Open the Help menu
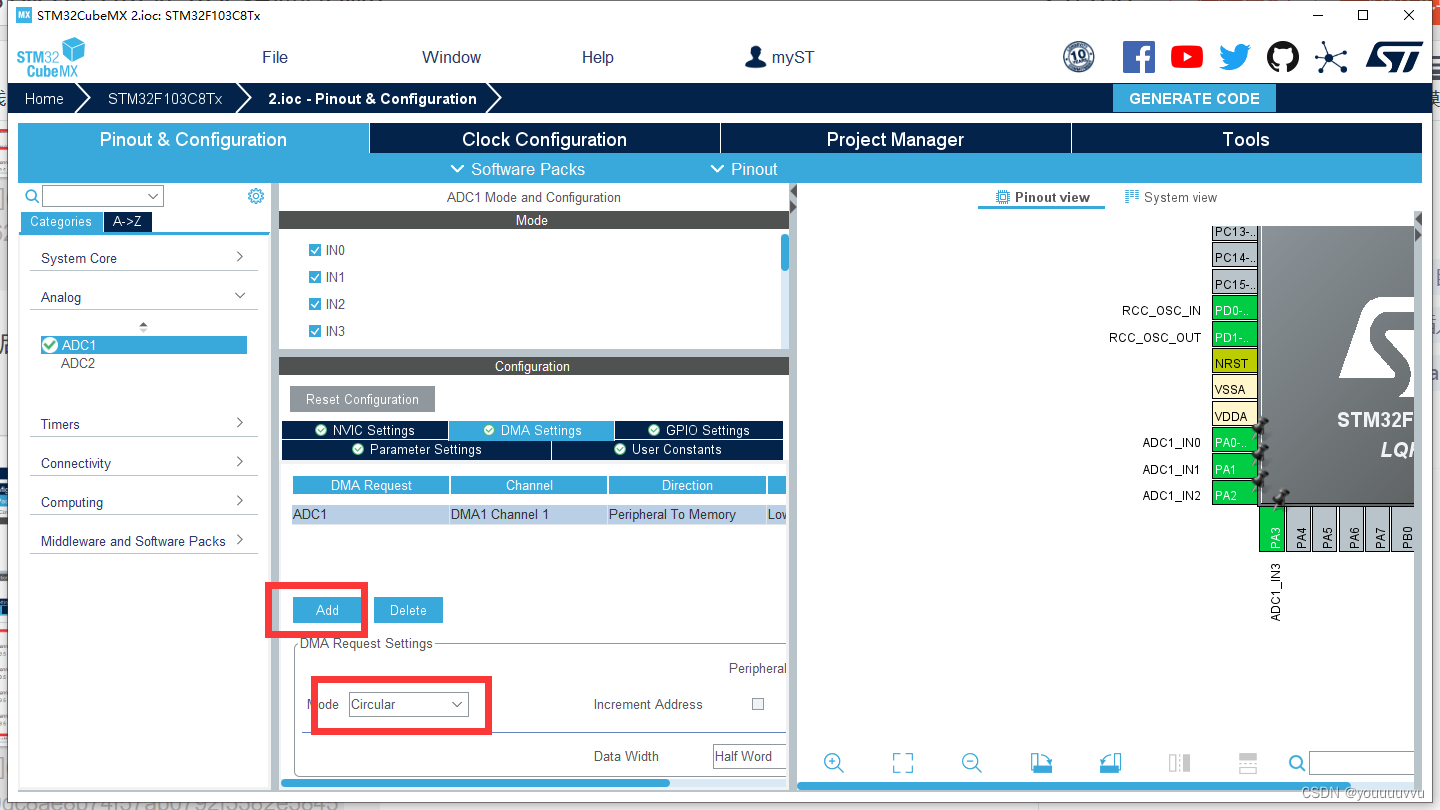 click(598, 57)
